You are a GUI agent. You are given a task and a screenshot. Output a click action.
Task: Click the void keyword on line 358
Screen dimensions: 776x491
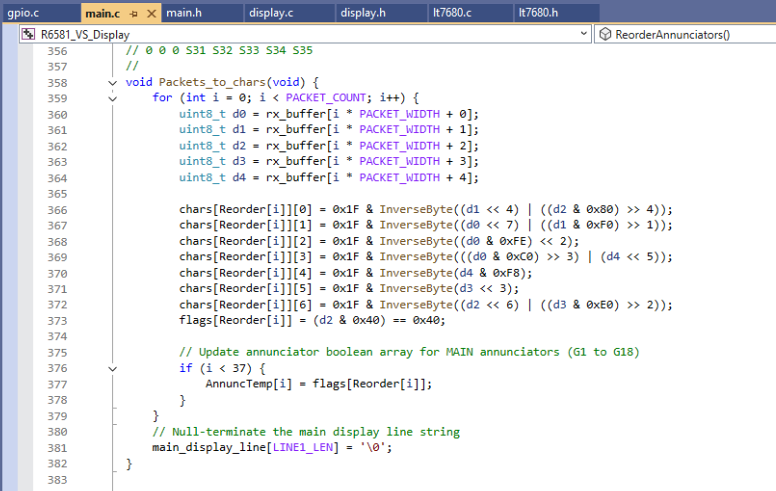(139, 82)
